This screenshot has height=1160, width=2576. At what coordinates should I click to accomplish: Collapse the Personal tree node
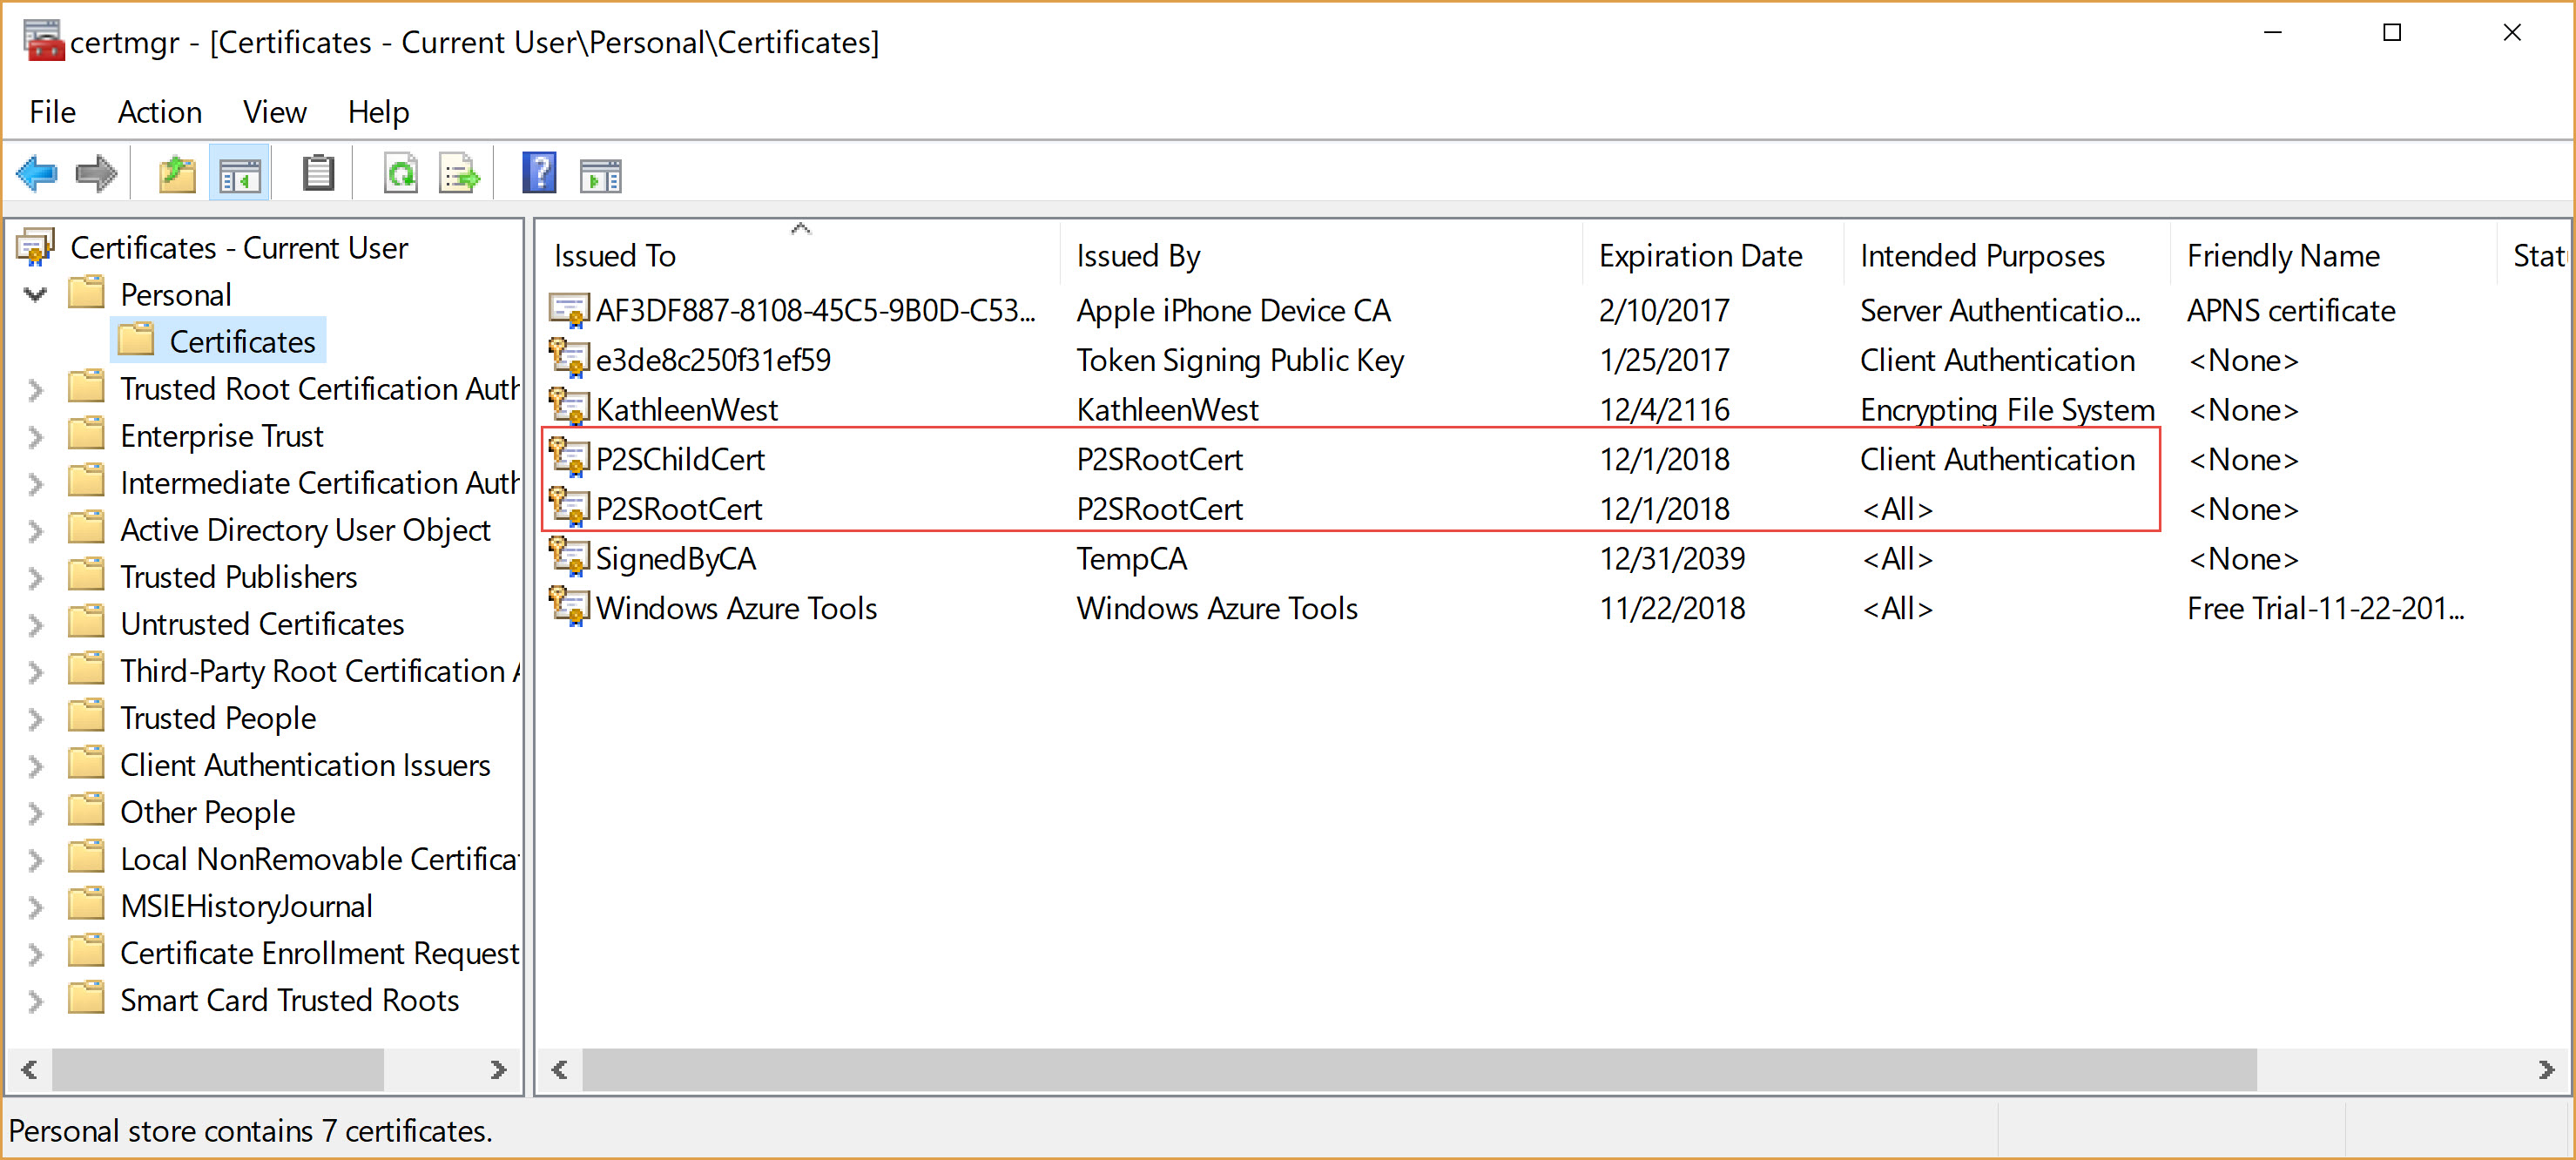[36, 294]
